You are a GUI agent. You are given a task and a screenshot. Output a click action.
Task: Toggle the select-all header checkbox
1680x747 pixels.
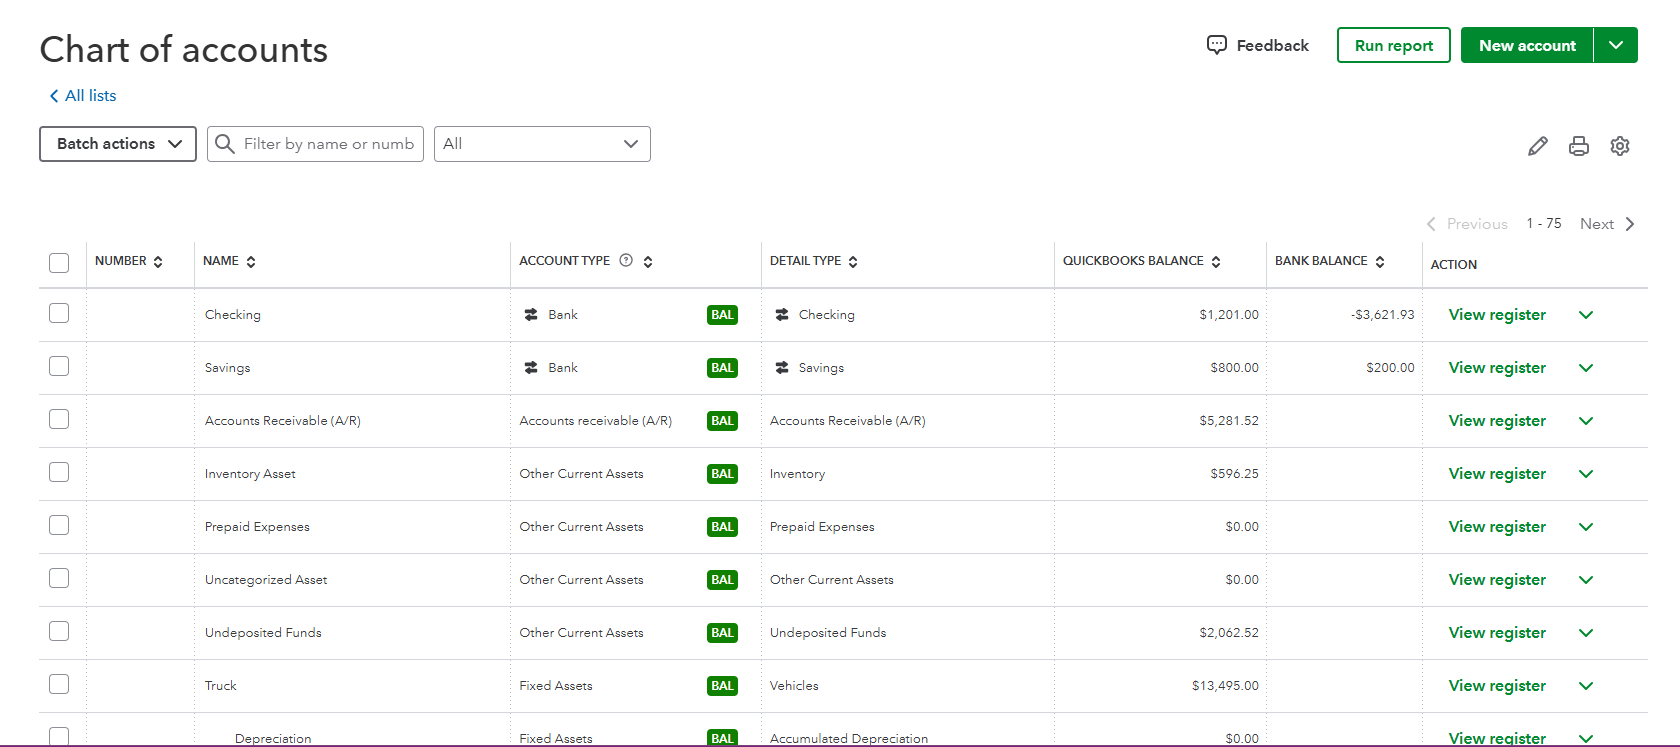point(59,263)
